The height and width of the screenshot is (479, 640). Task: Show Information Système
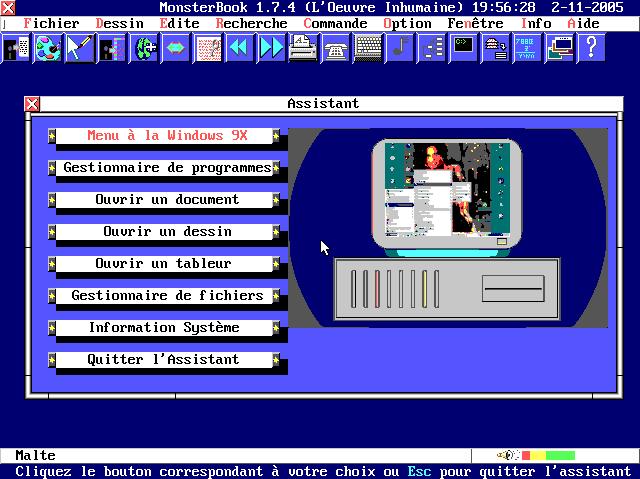coord(164,328)
